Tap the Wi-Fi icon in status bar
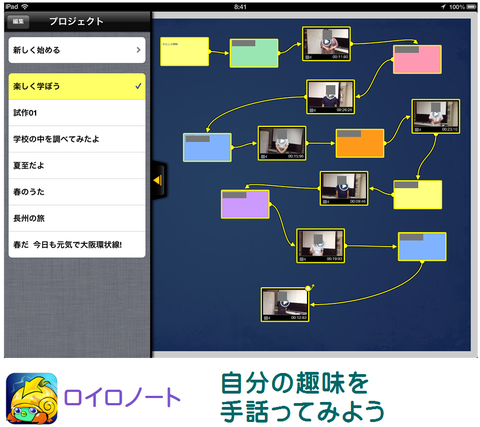This screenshot has width=480, height=427. [x=25, y=7]
